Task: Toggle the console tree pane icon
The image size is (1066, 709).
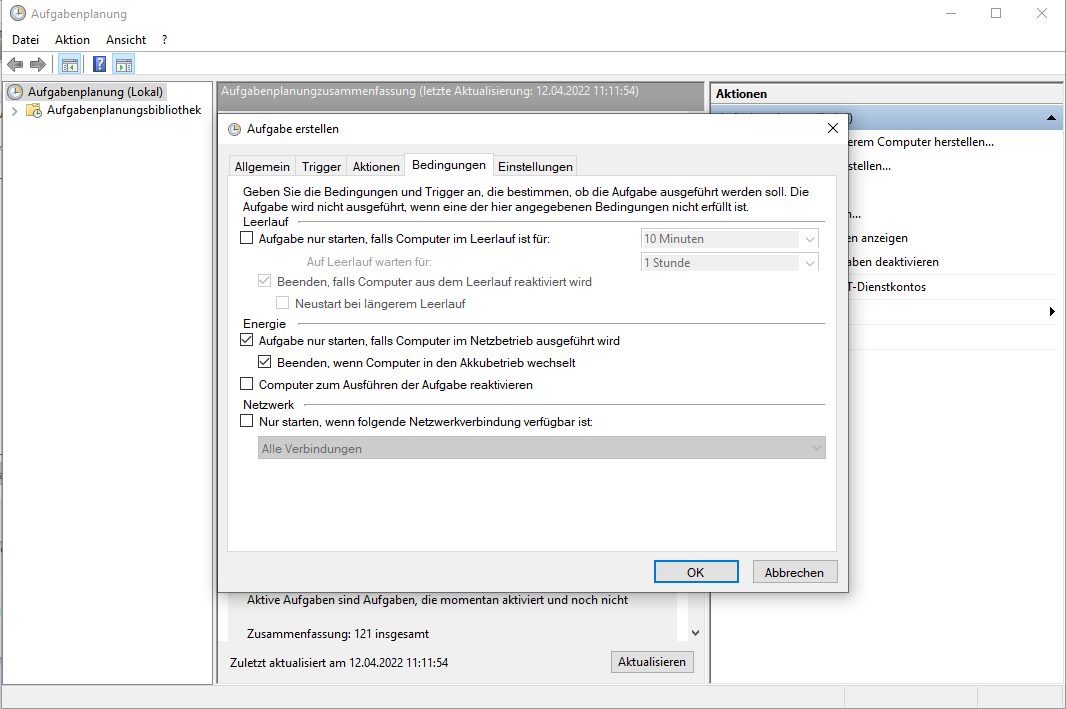Action: (69, 65)
